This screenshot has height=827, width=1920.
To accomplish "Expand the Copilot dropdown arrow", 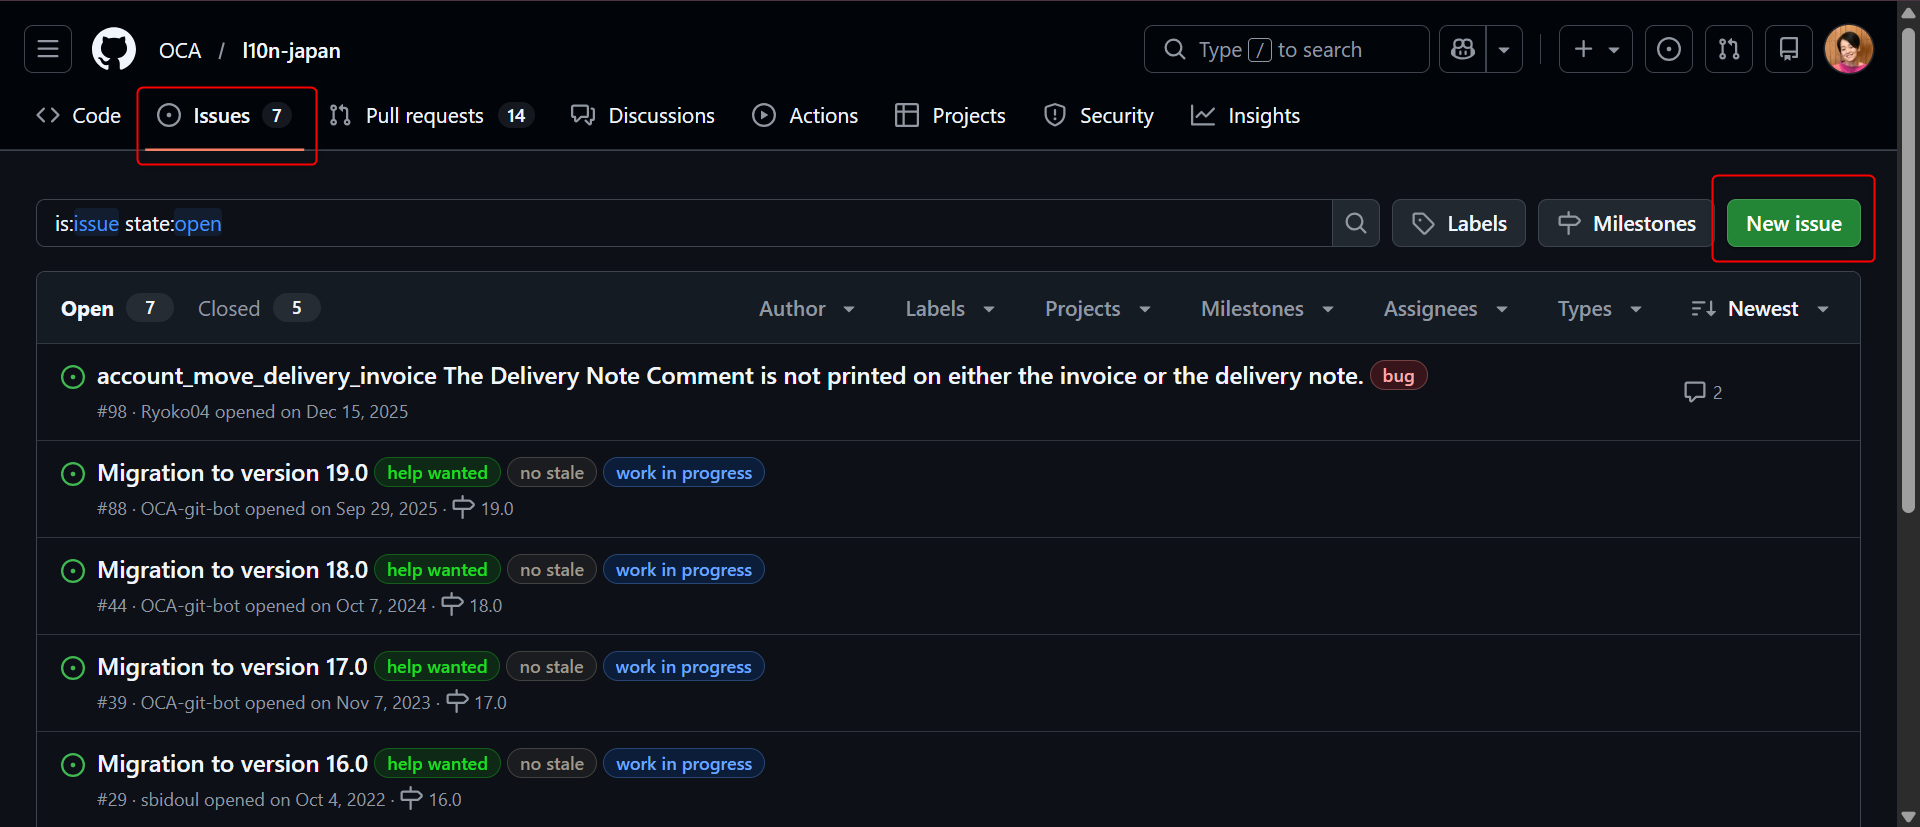I will 1504,49.
